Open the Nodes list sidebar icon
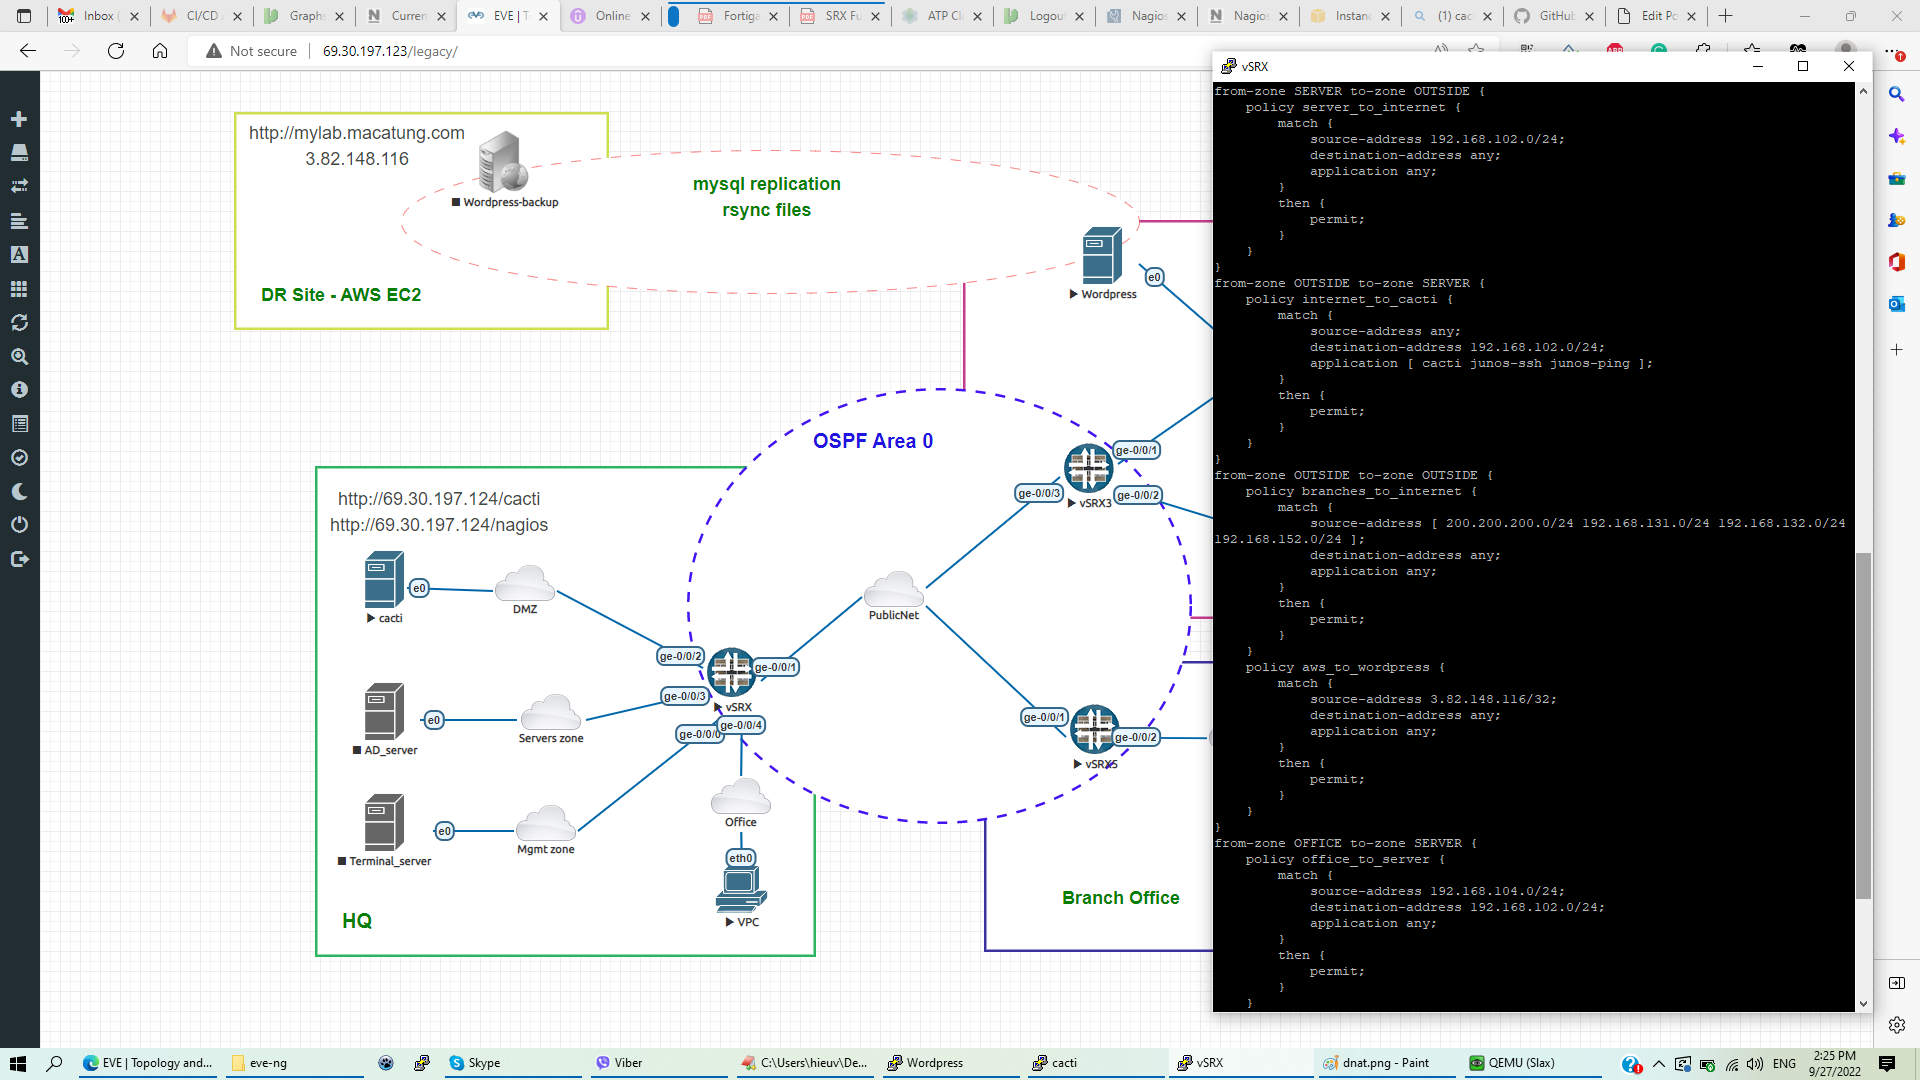This screenshot has width=1920, height=1080. pos(19,153)
